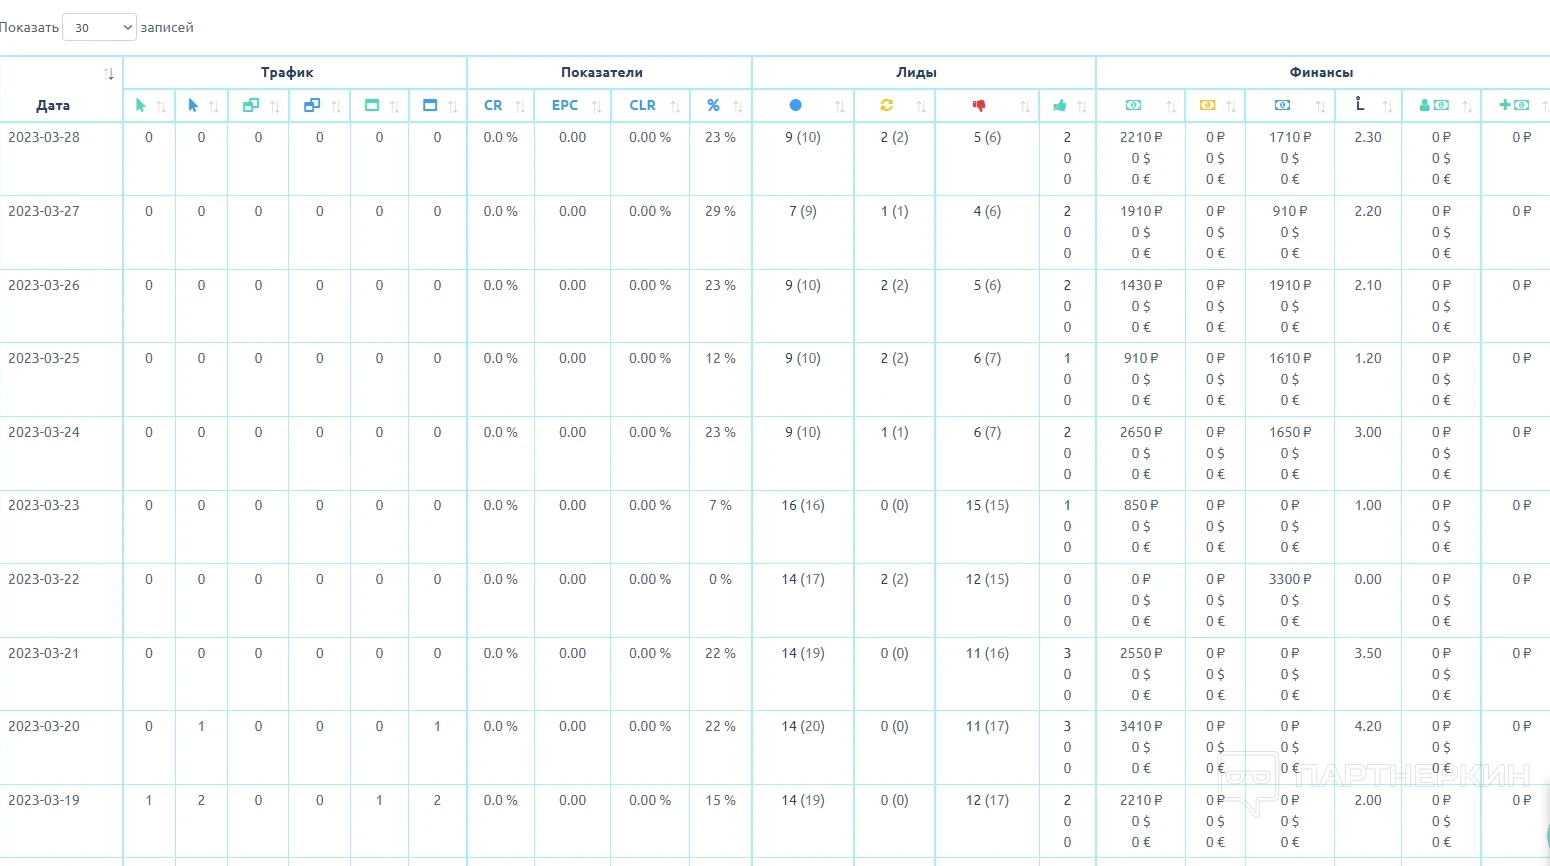The height and width of the screenshot is (866, 1550).
Task: Click the green plus banknote column icon
Action: [1514, 105]
